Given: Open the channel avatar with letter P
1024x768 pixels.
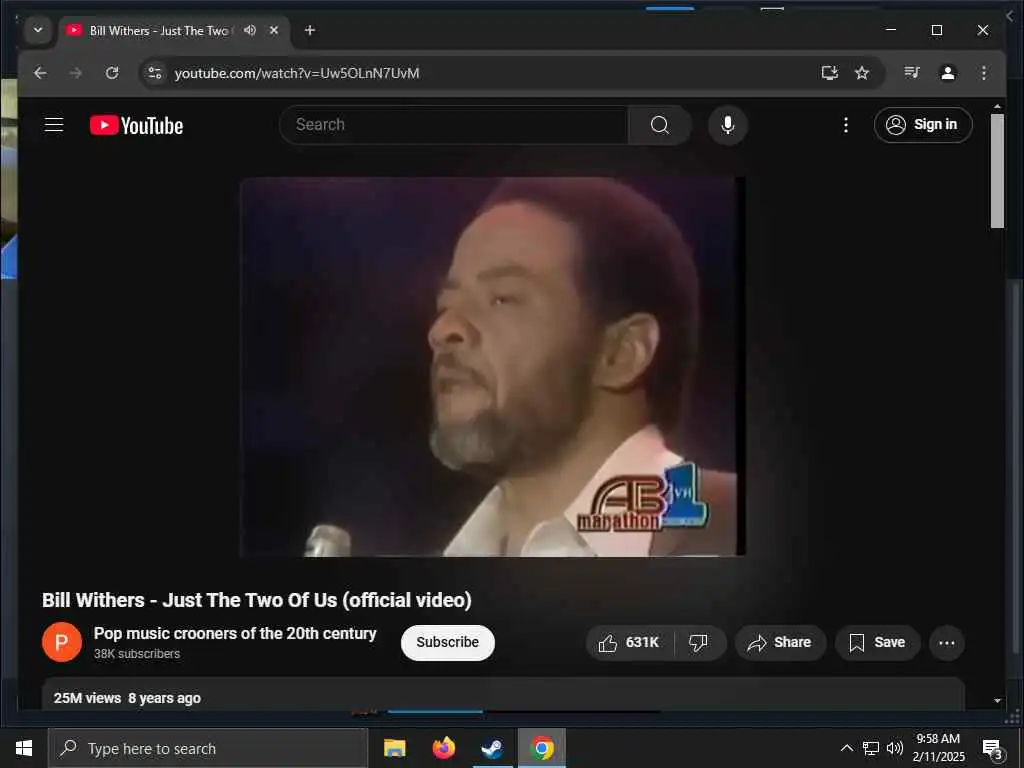Looking at the screenshot, I should (x=62, y=642).
